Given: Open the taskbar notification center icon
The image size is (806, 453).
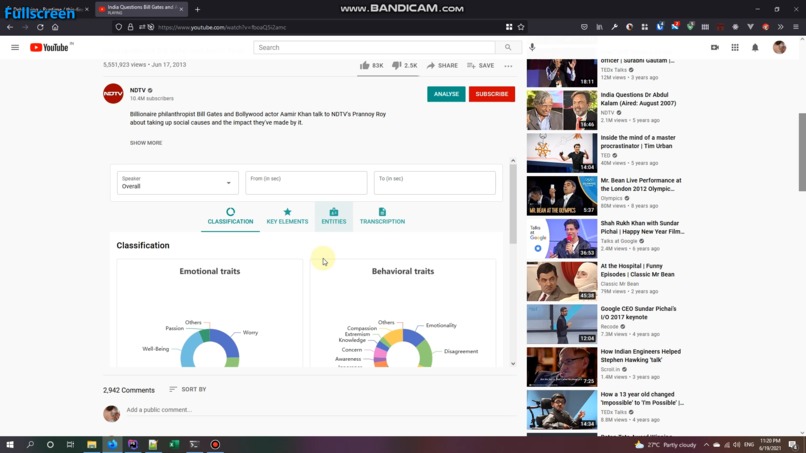Looking at the screenshot, I should pos(793,445).
